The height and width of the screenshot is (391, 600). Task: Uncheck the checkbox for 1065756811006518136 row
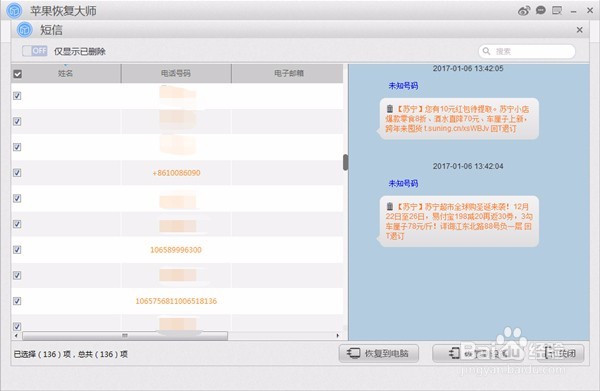[17, 301]
